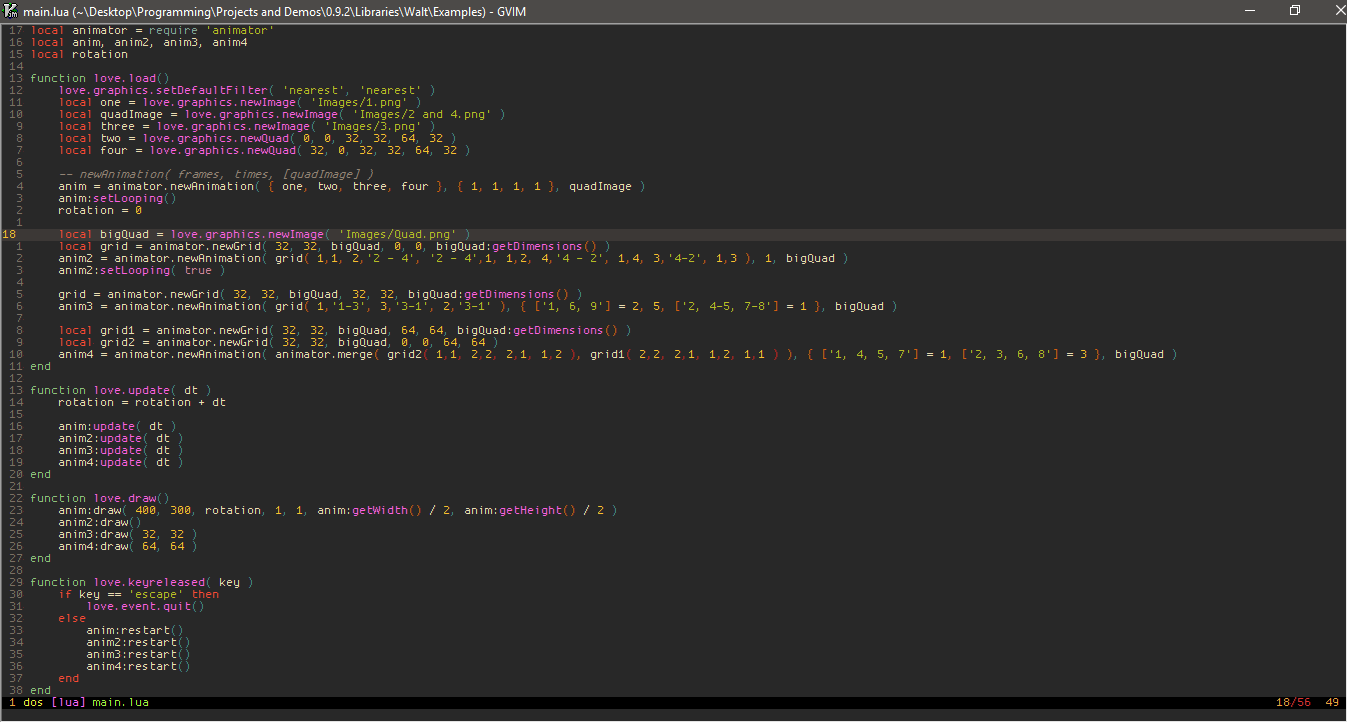
Task: Click 'anim:restart()' call
Action: point(135,630)
